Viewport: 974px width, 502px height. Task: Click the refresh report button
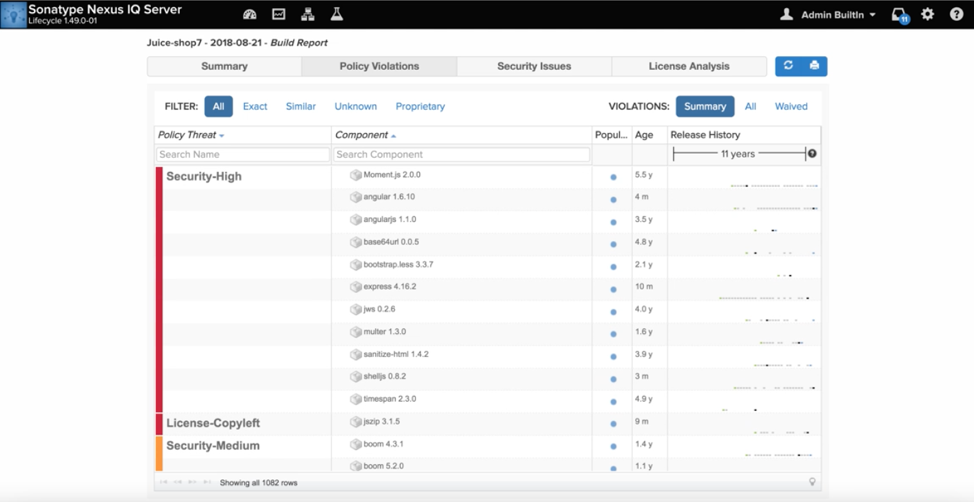[x=788, y=66]
